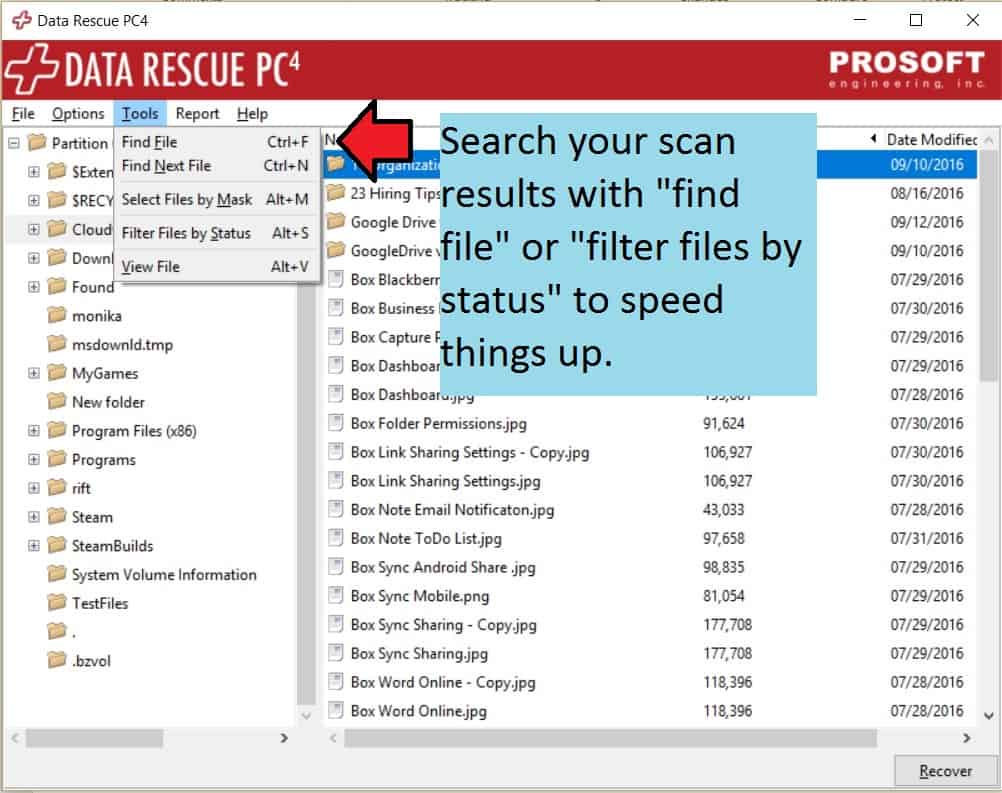Click the MyGames folder icon

57,373
